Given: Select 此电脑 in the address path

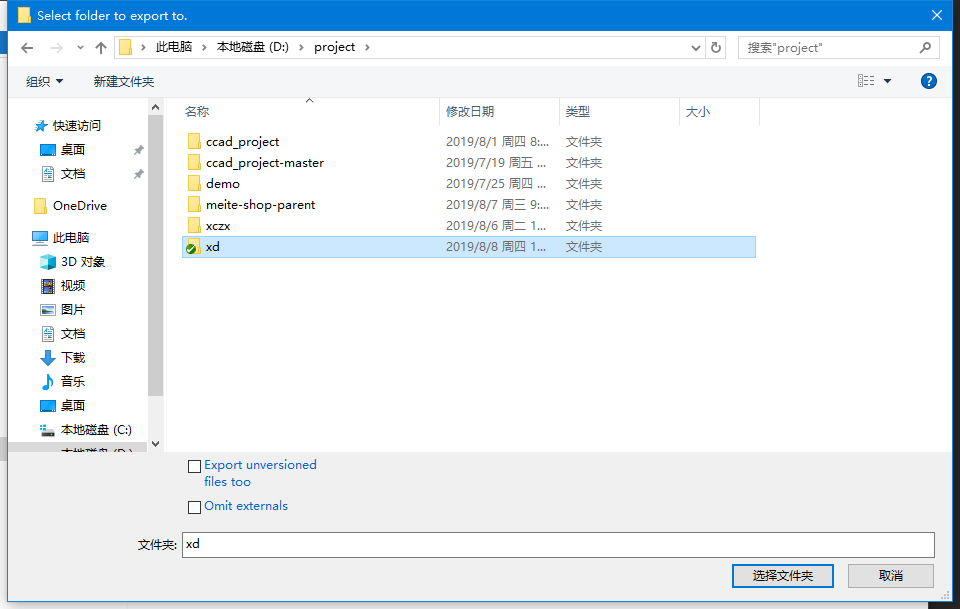Looking at the screenshot, I should [x=174, y=47].
